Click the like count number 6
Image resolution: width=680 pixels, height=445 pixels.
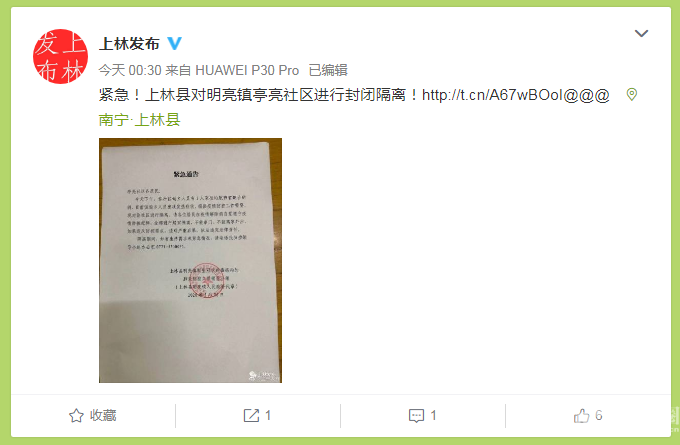coord(598,416)
